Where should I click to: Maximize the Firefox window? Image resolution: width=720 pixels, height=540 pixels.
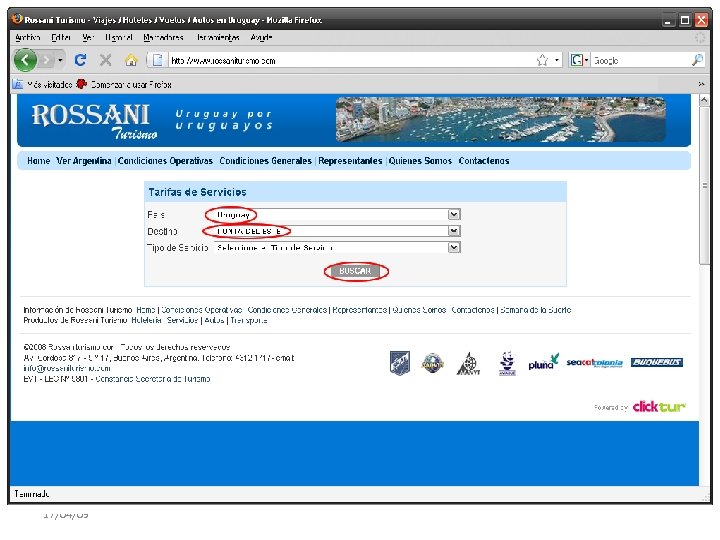click(x=685, y=20)
